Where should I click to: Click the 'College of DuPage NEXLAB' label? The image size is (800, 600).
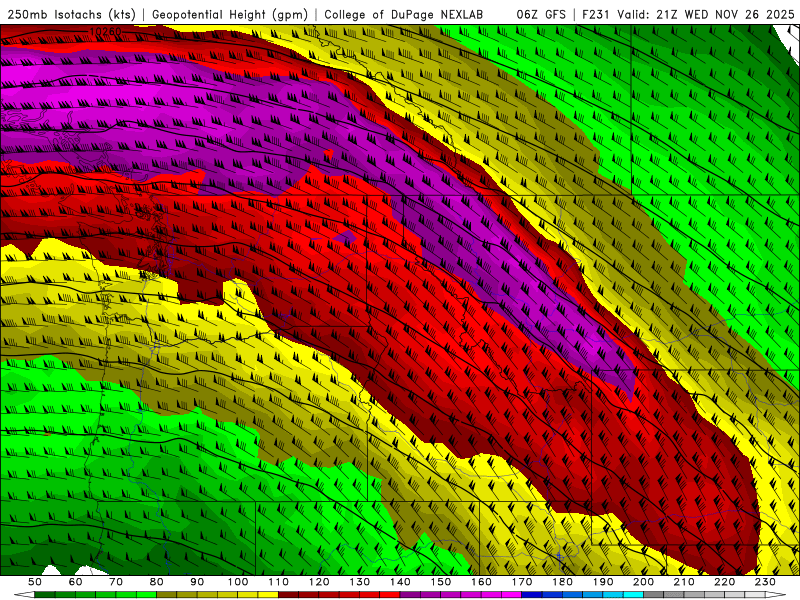pyautogui.click(x=404, y=14)
